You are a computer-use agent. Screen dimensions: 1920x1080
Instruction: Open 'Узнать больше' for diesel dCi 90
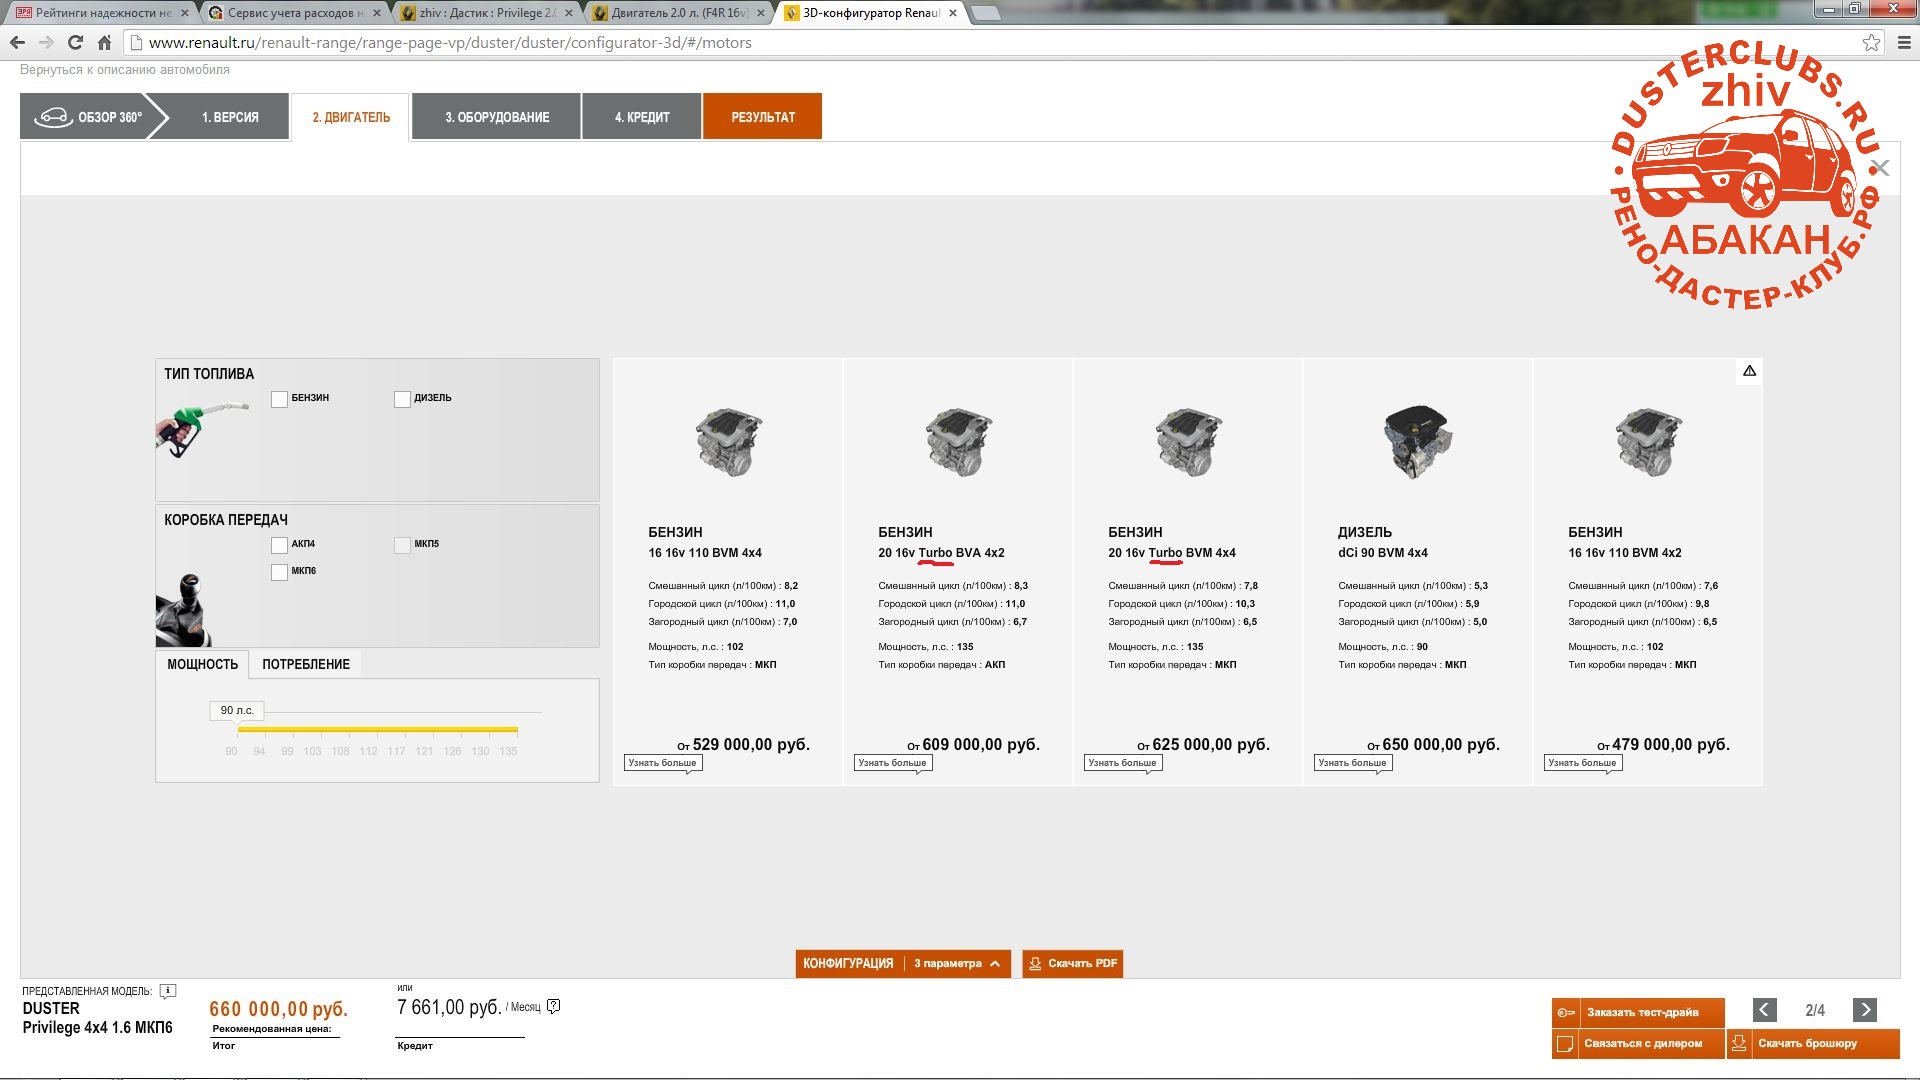point(1353,763)
